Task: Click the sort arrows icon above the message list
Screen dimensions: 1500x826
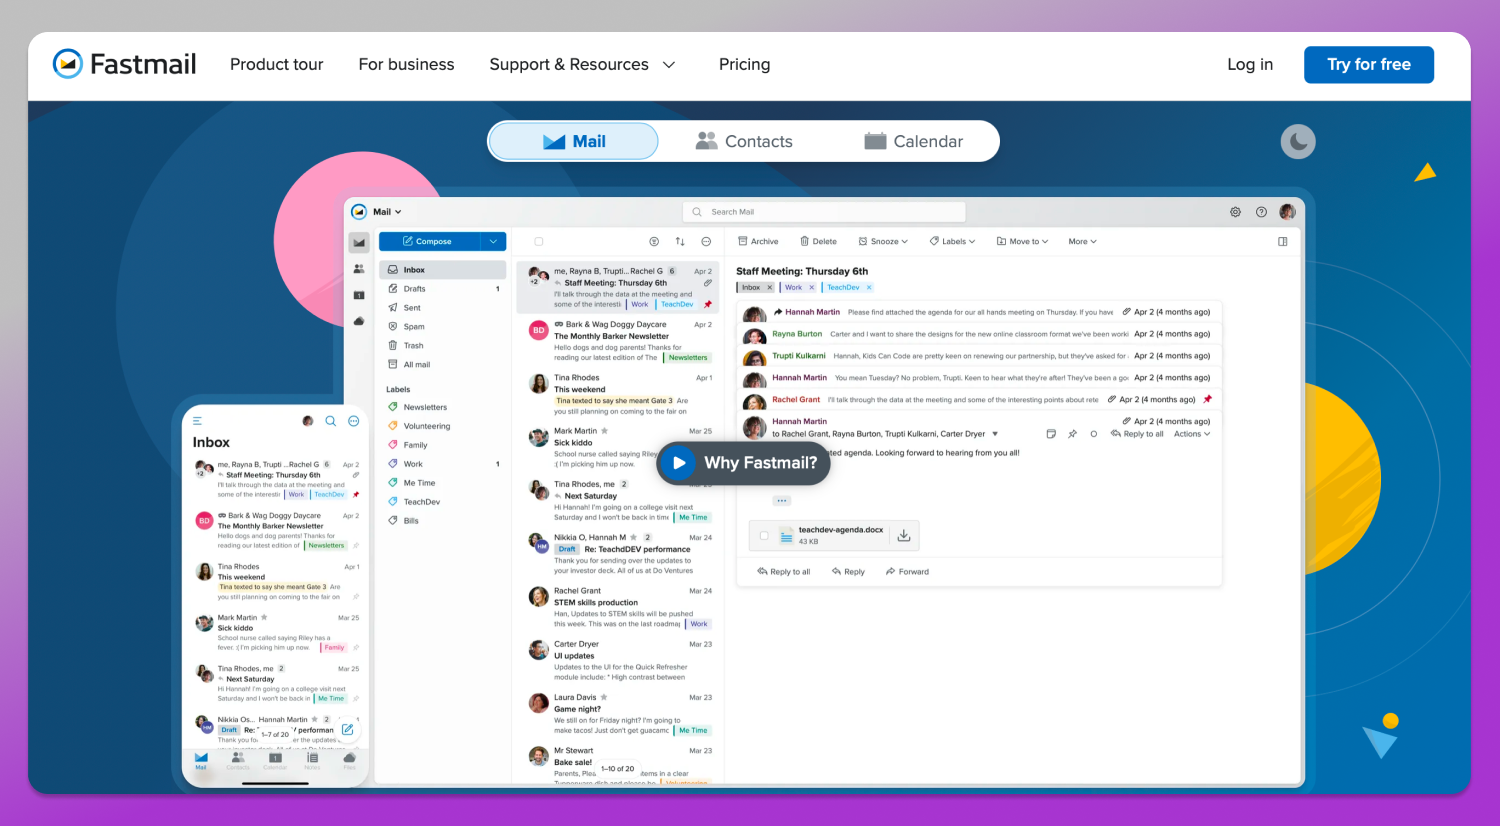Action: [680, 242]
